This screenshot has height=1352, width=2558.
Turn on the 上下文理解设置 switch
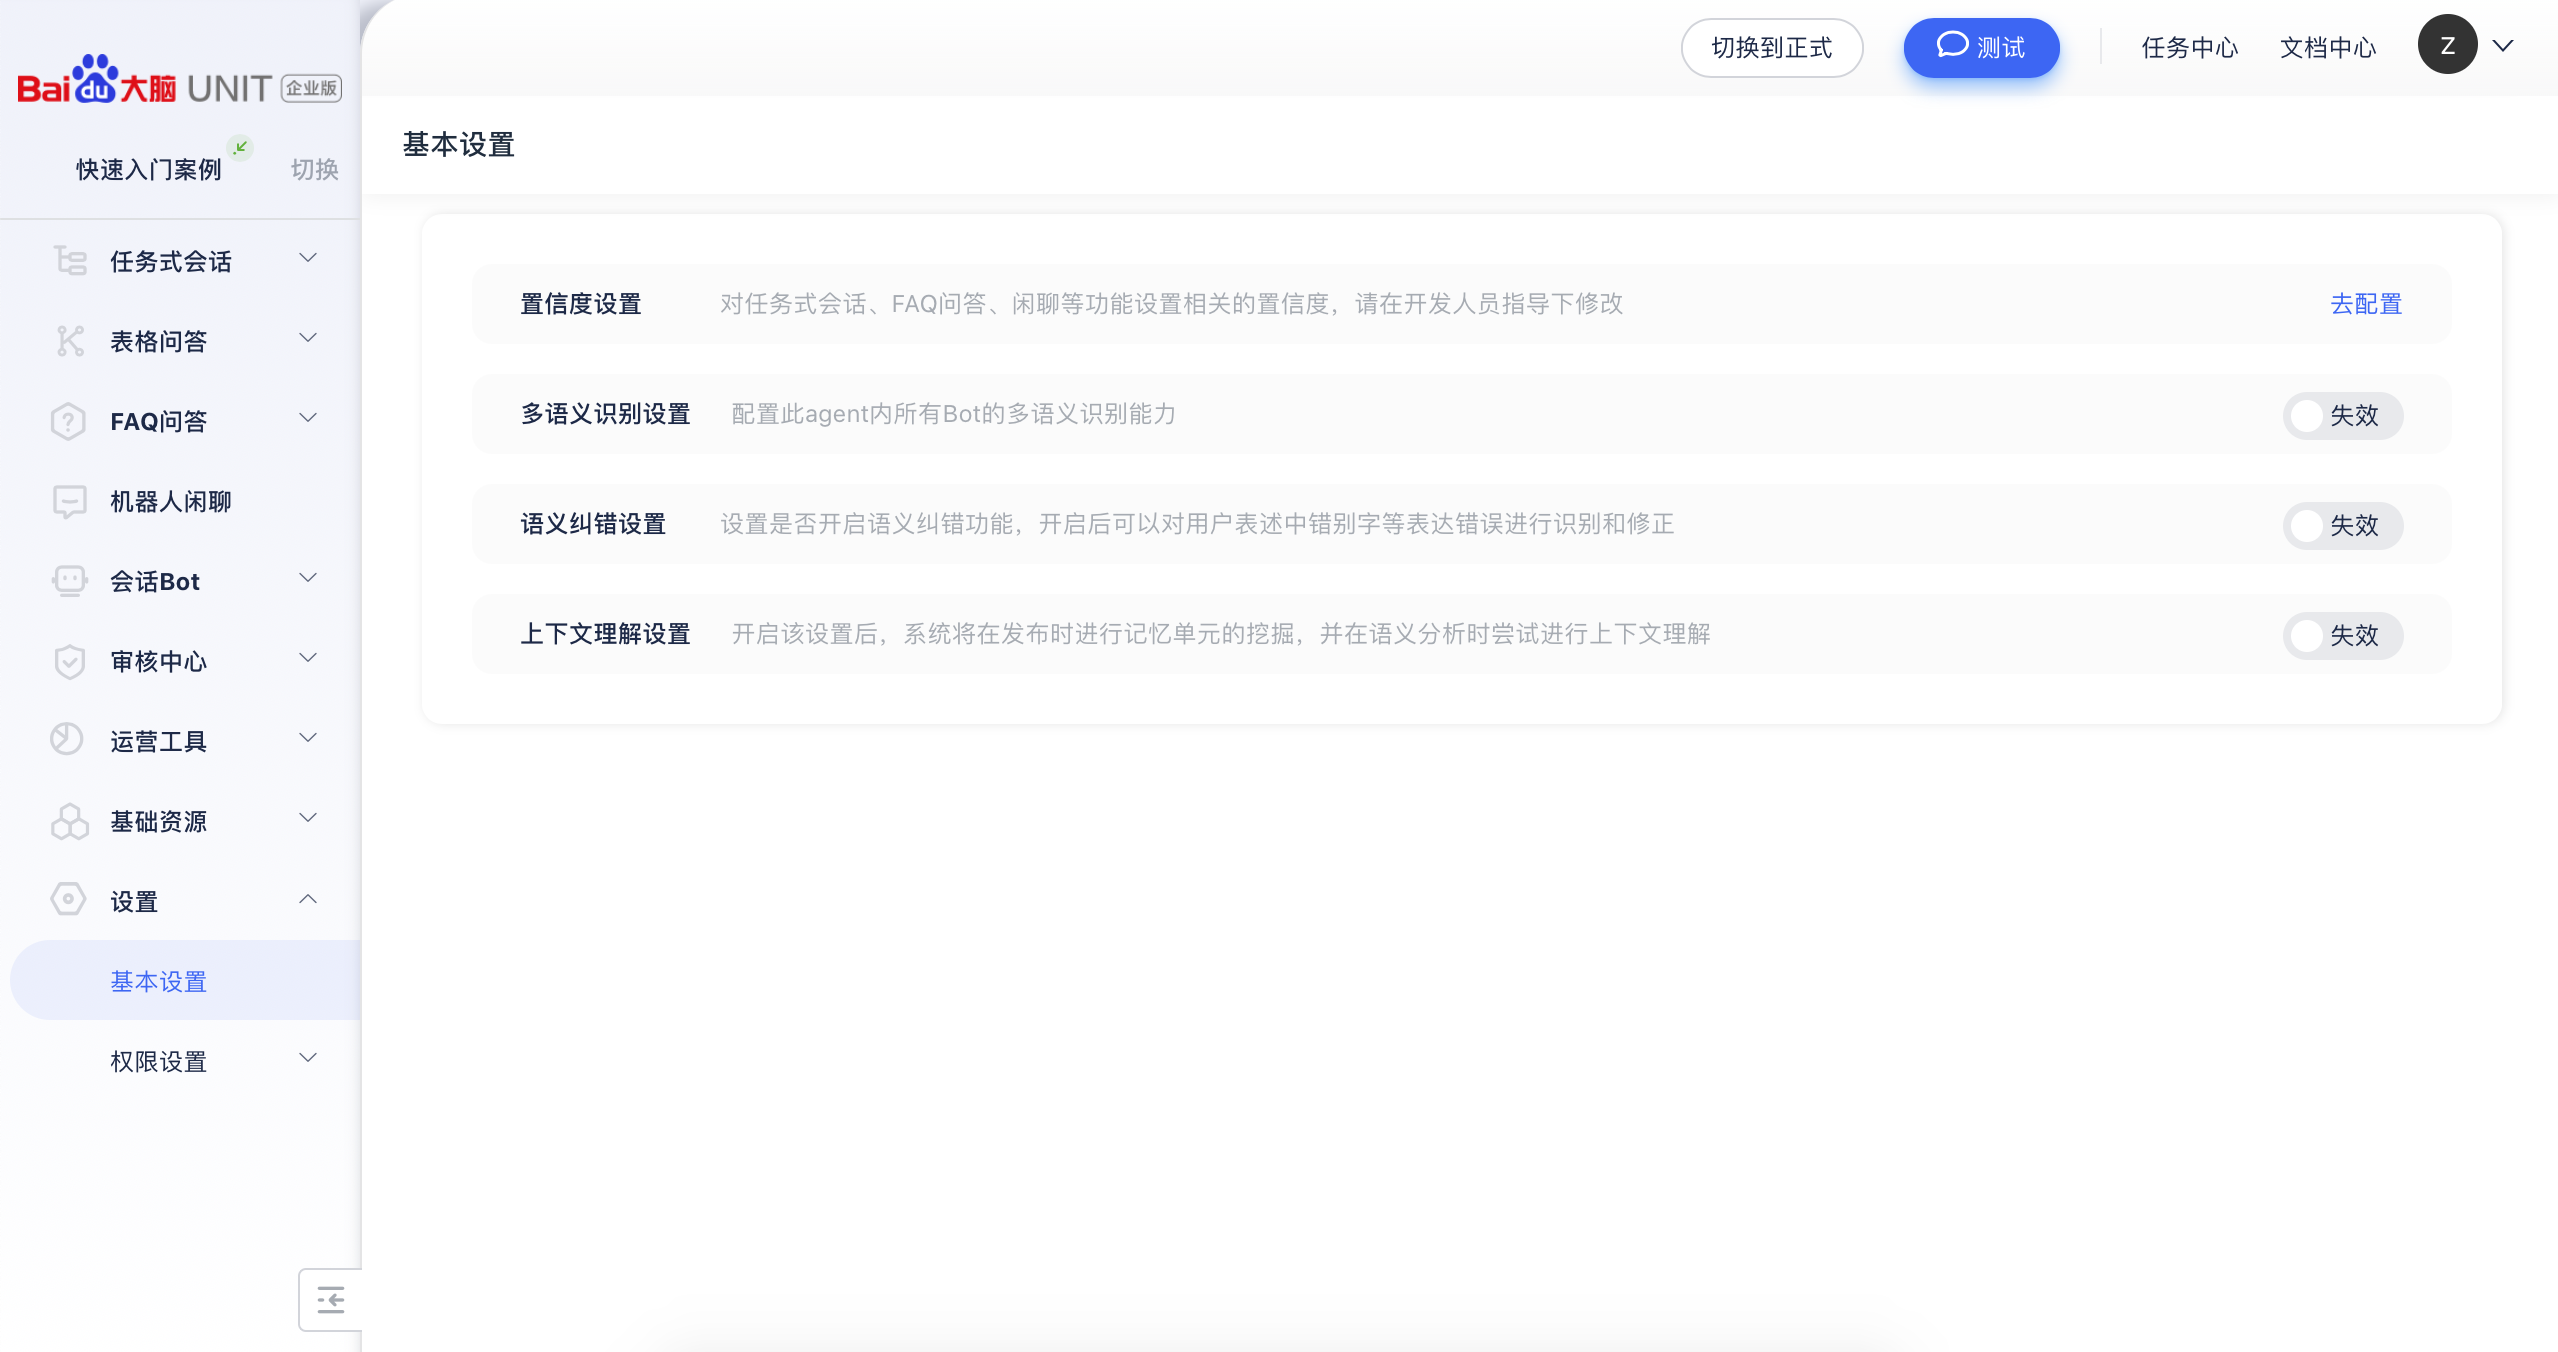2342,635
